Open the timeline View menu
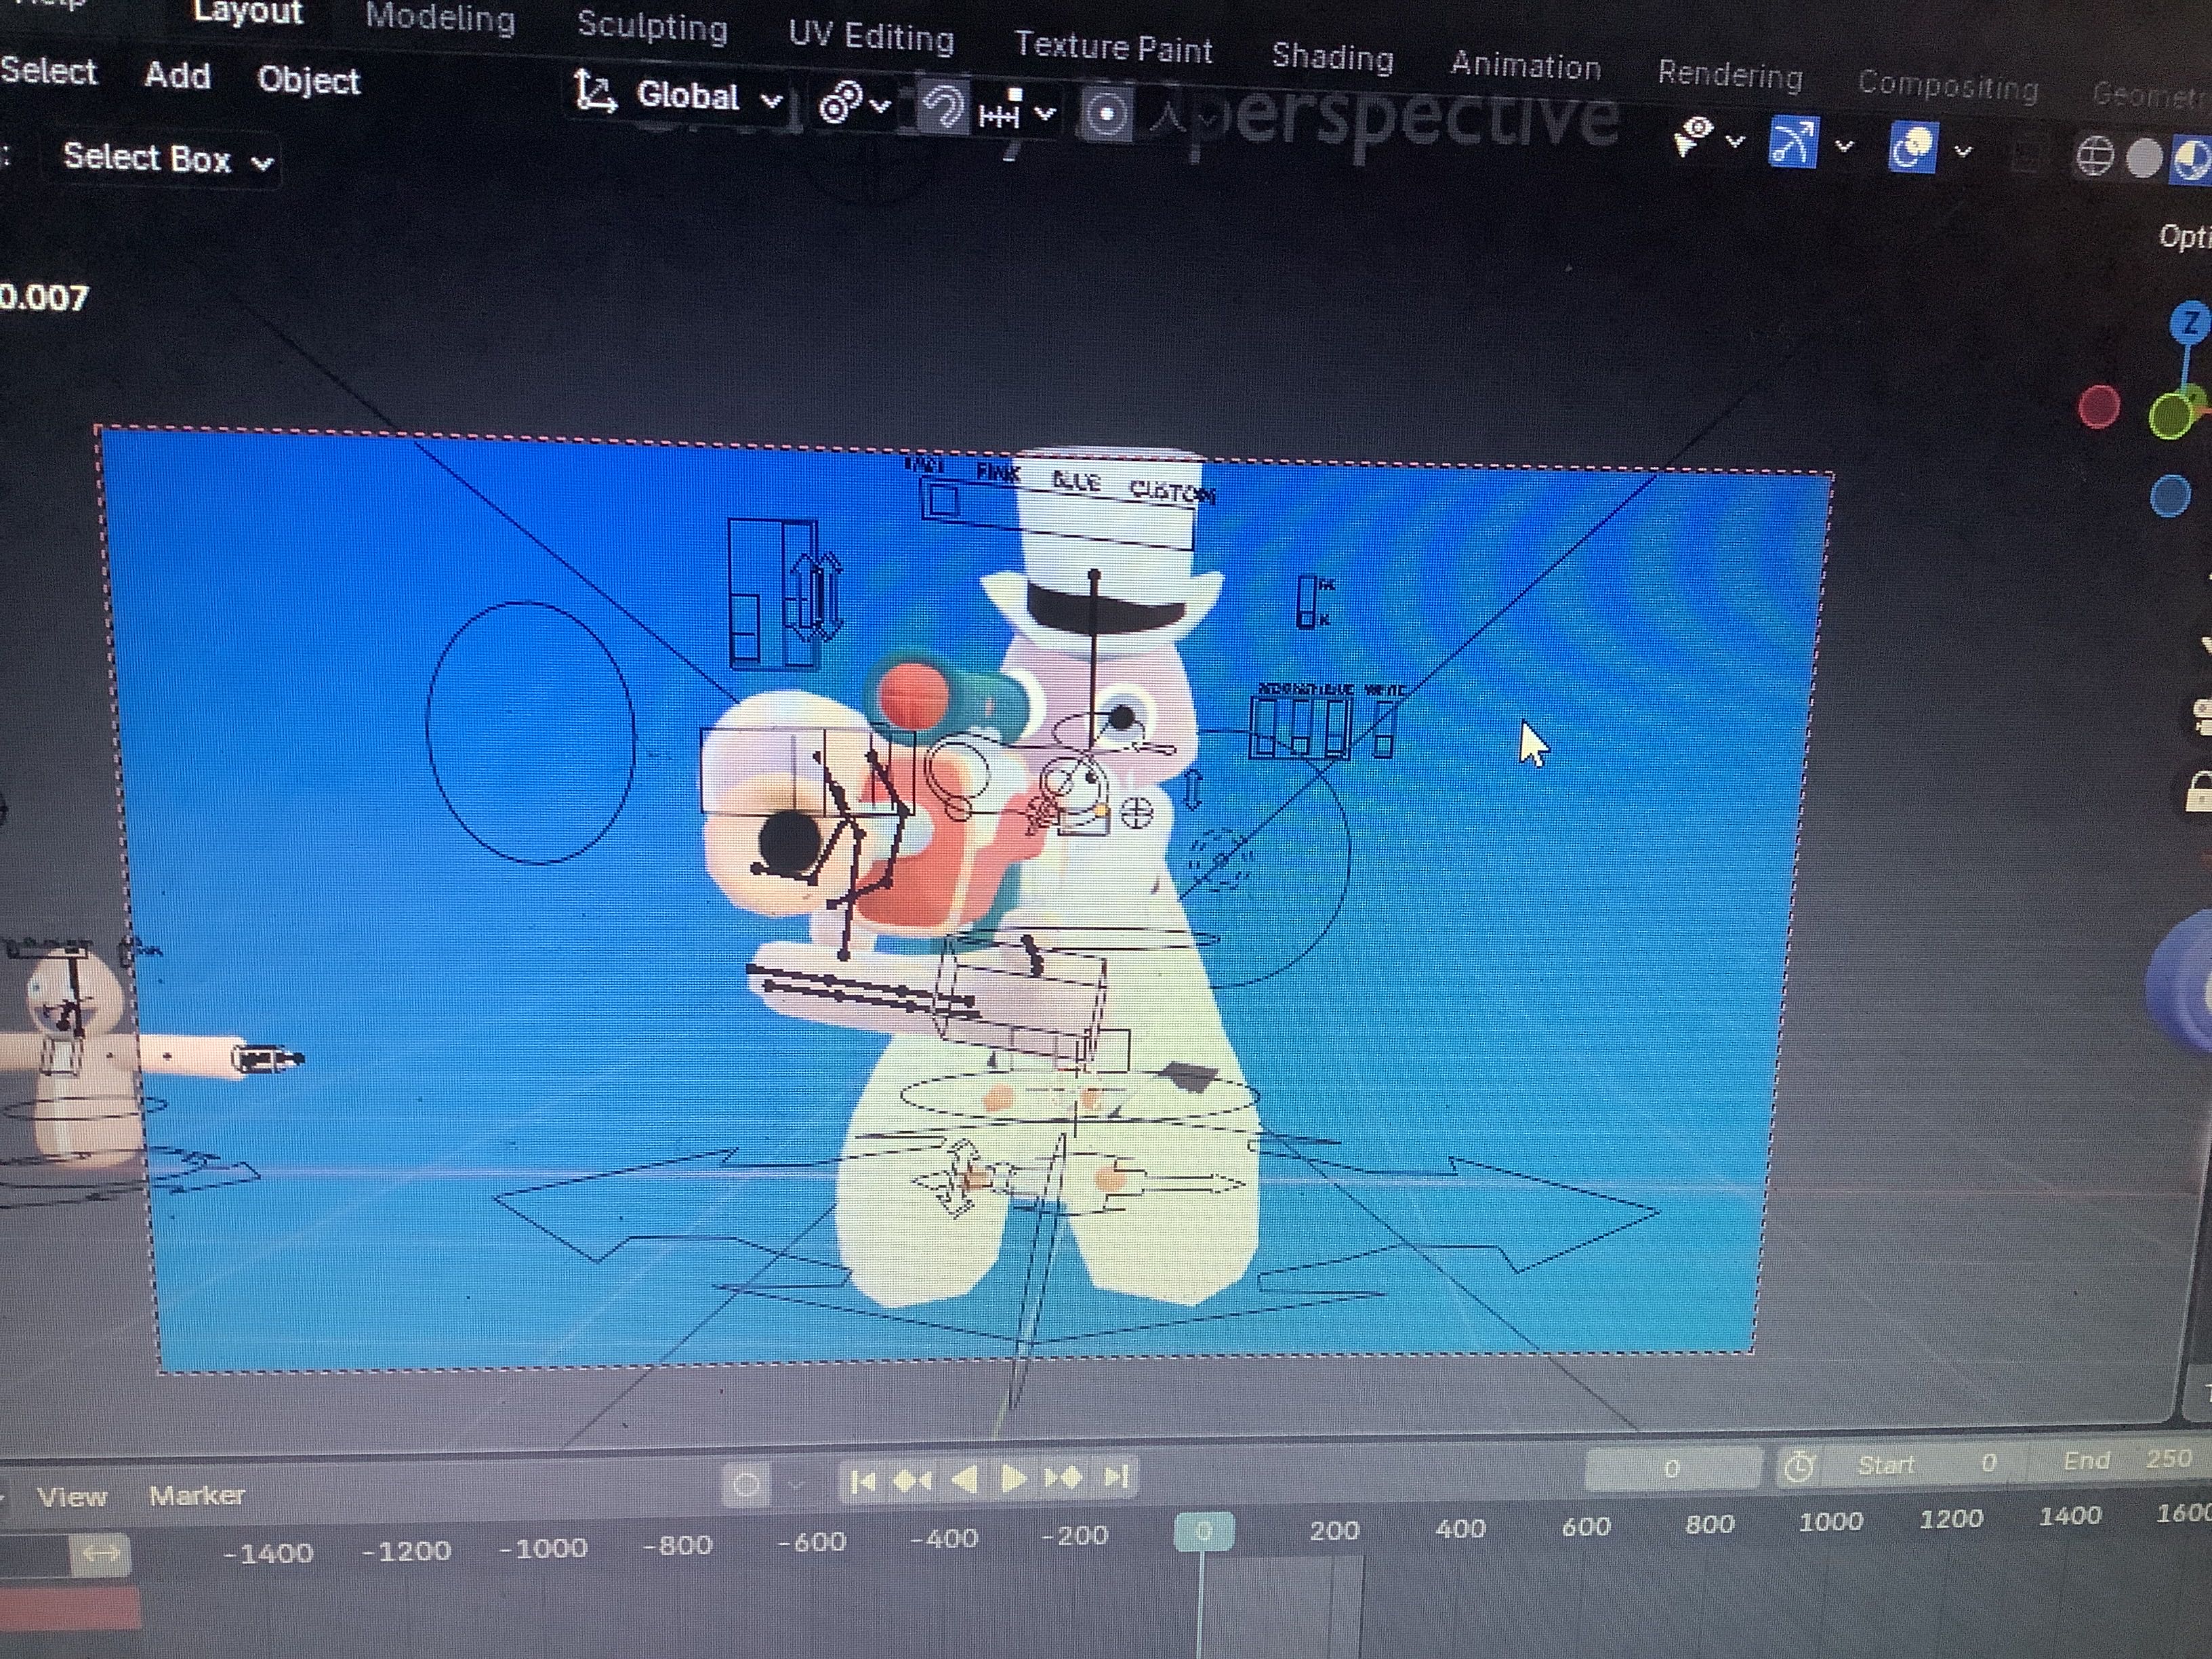The height and width of the screenshot is (1659, 2212). (x=71, y=1497)
